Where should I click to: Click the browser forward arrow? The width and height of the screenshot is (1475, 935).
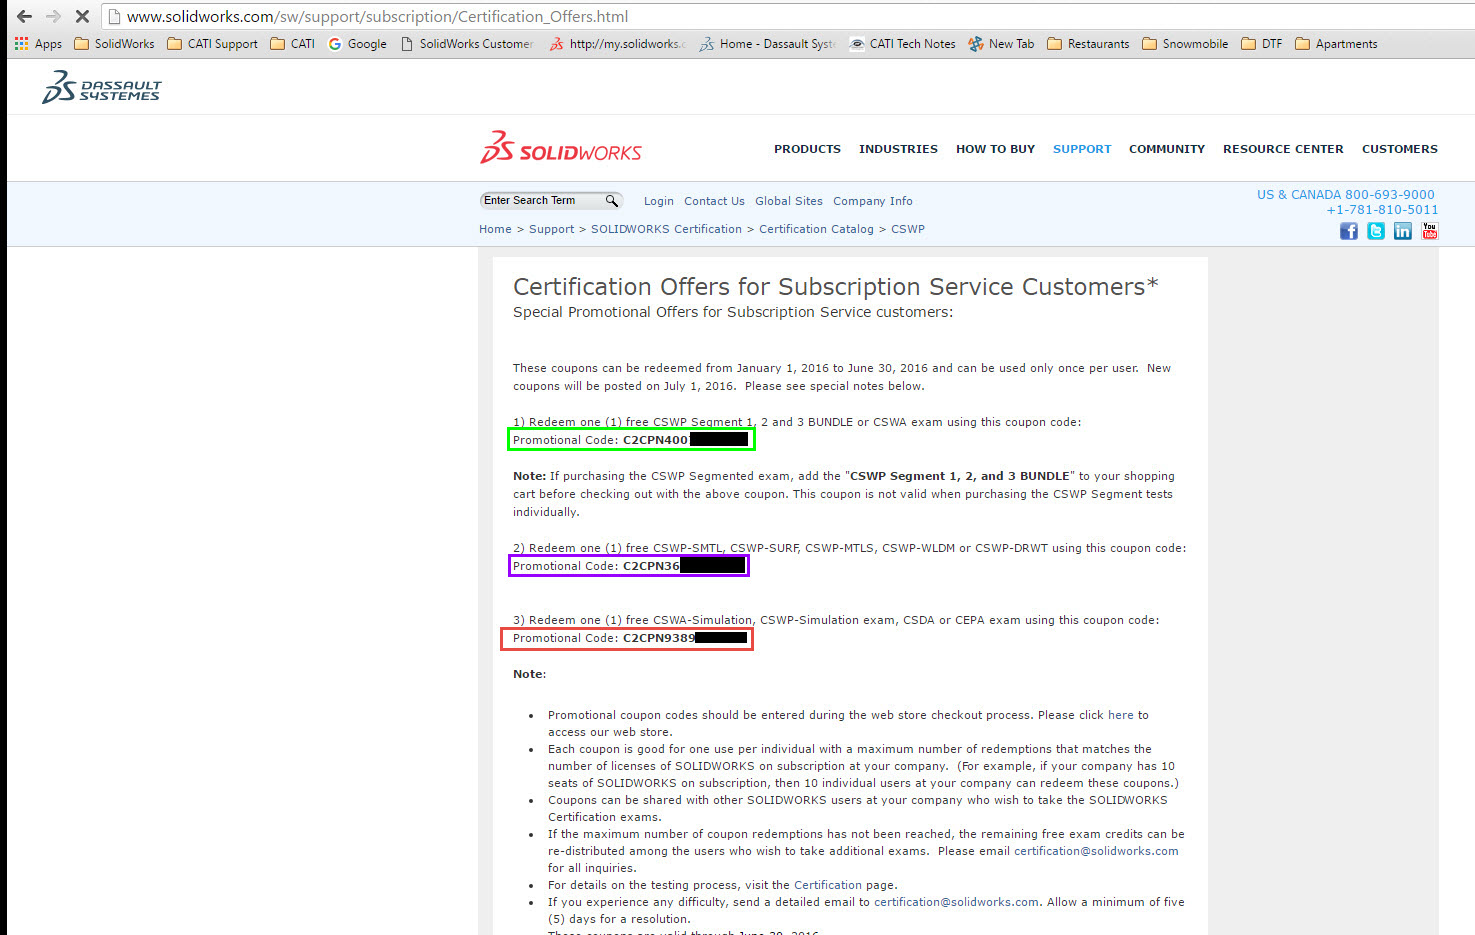(x=53, y=17)
